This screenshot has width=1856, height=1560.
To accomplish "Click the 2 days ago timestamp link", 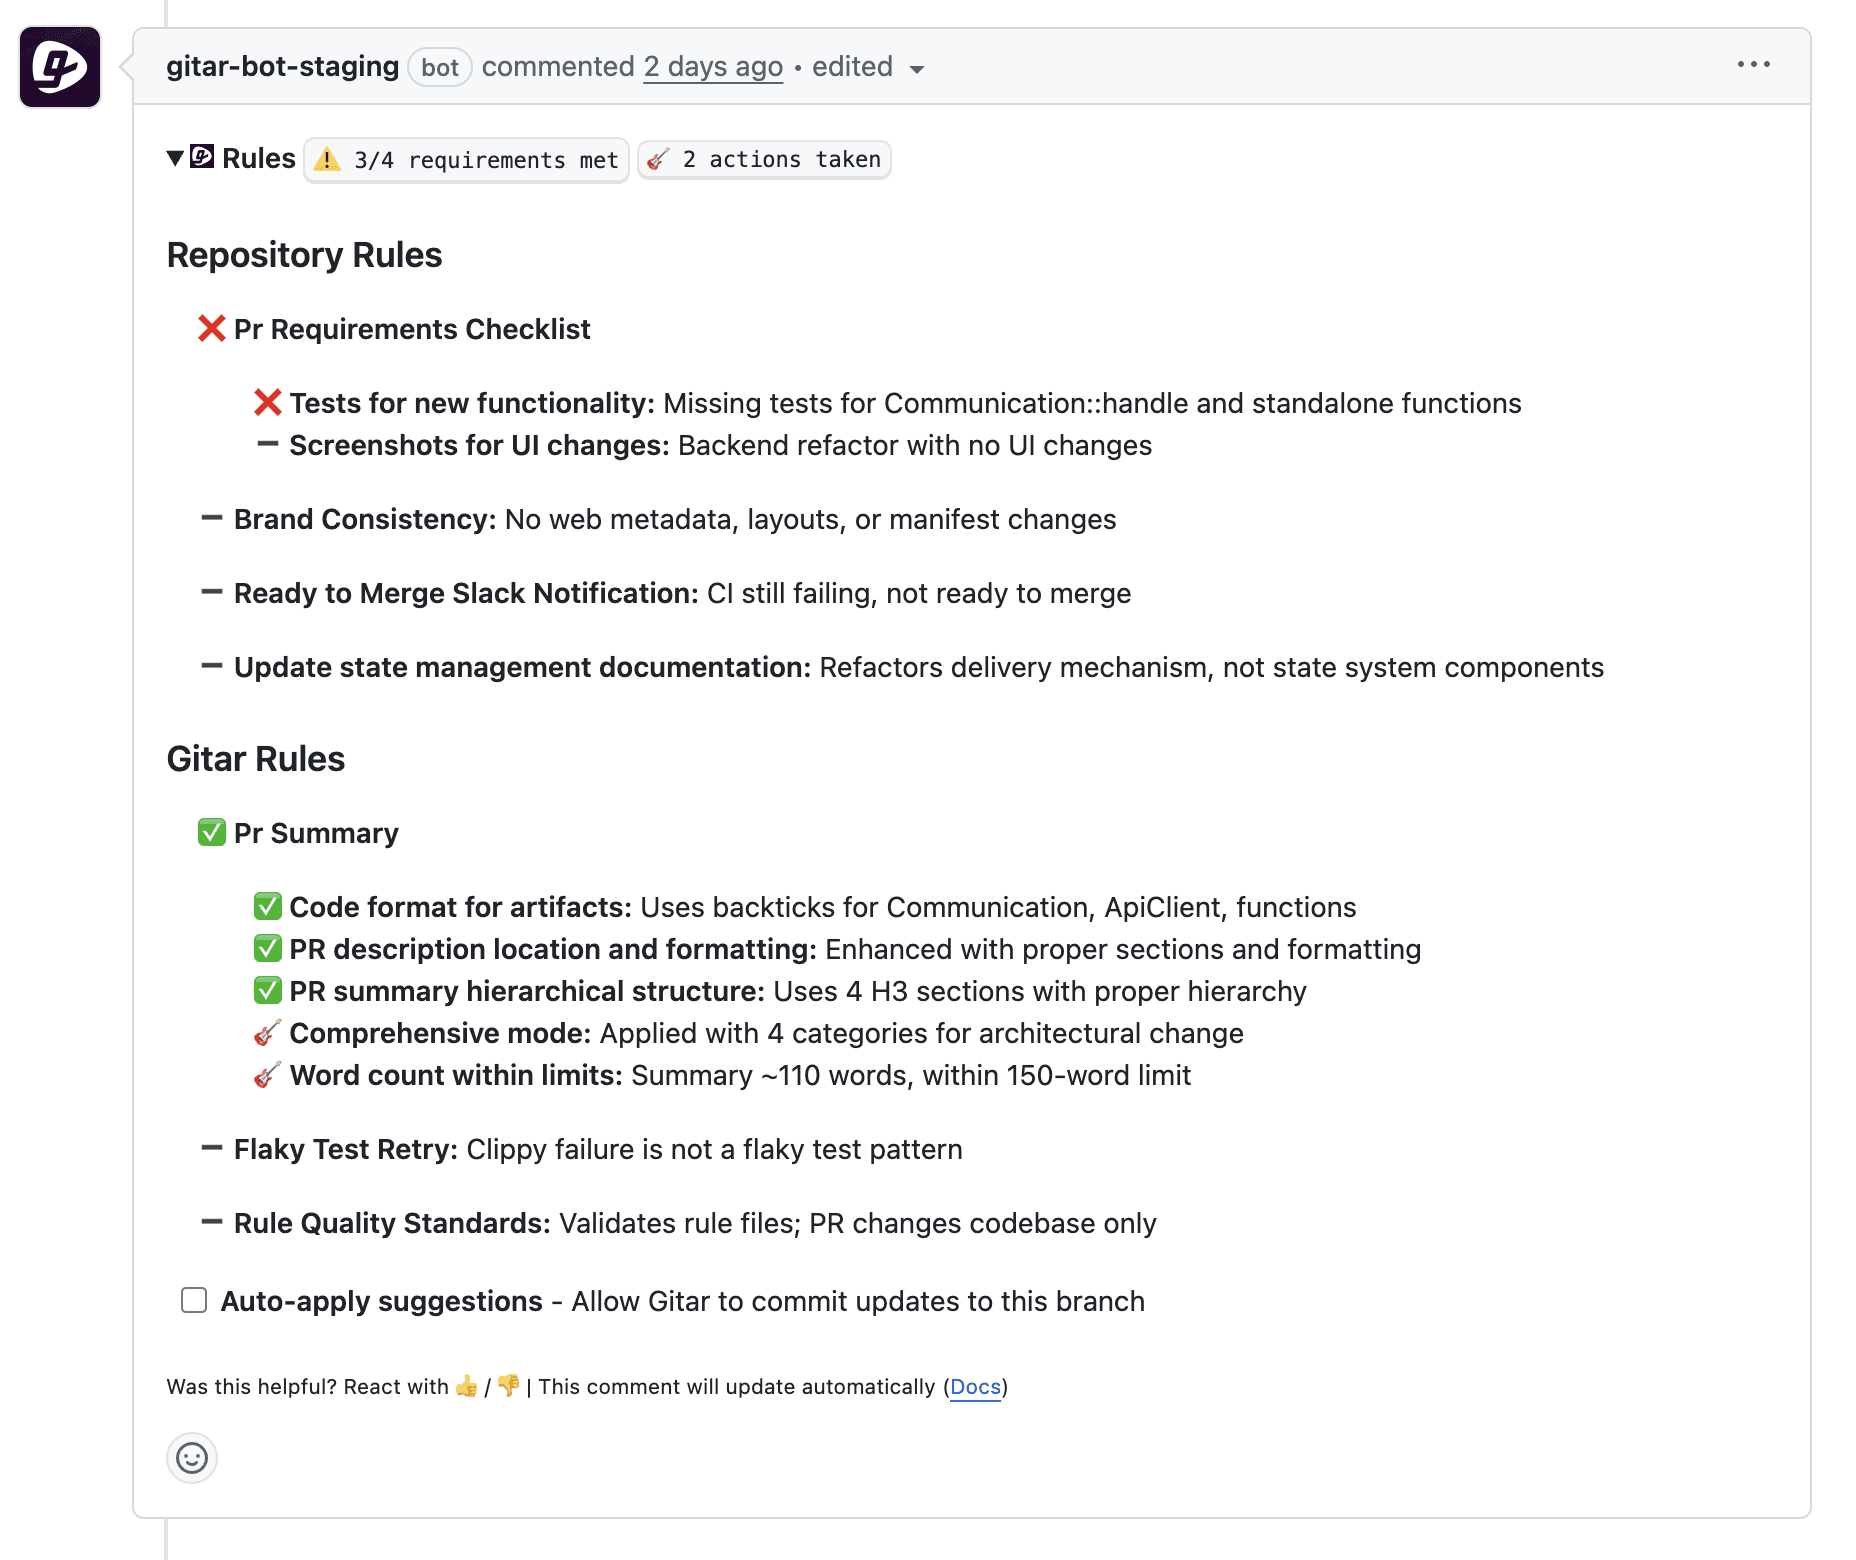I will click(713, 67).
